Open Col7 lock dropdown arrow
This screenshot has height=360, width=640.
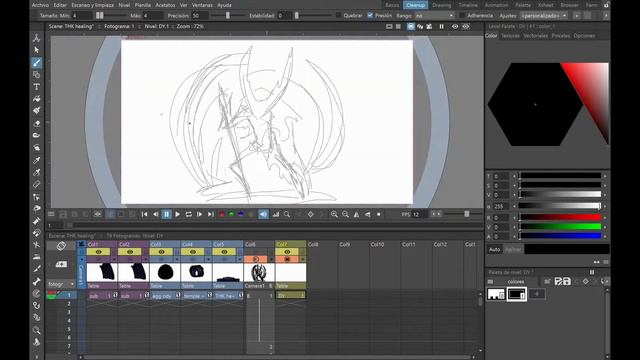[x=303, y=259]
